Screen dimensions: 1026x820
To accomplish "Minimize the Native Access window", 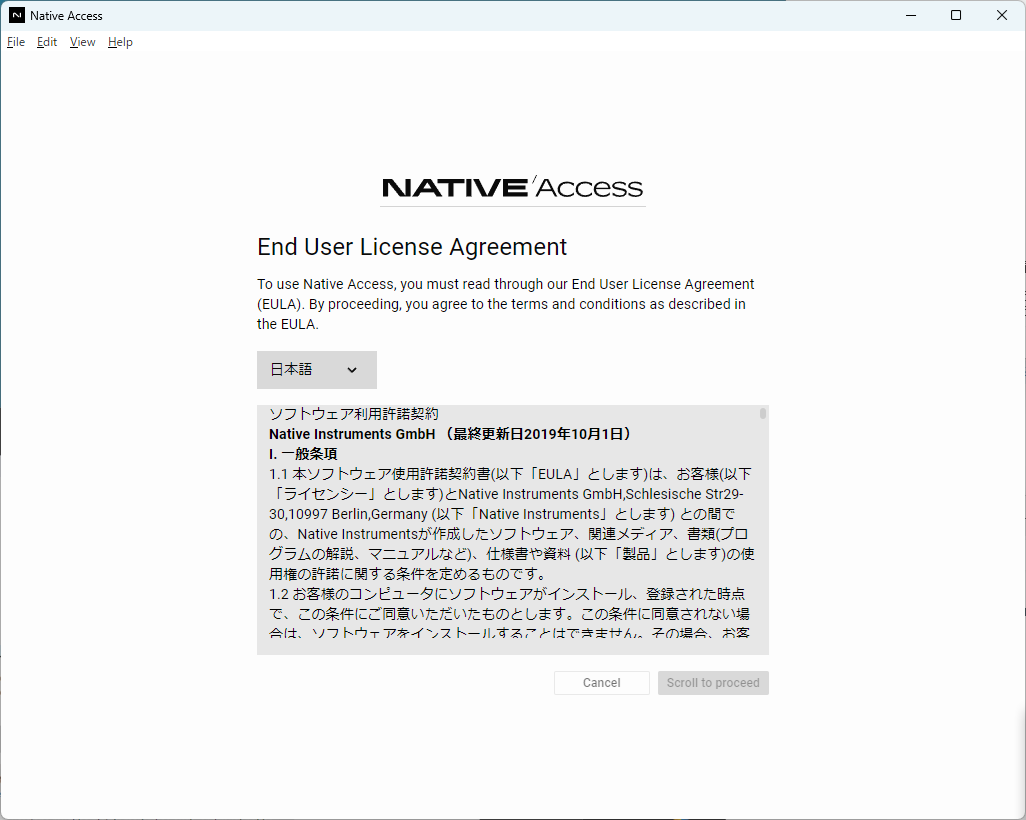I will pos(910,15).
